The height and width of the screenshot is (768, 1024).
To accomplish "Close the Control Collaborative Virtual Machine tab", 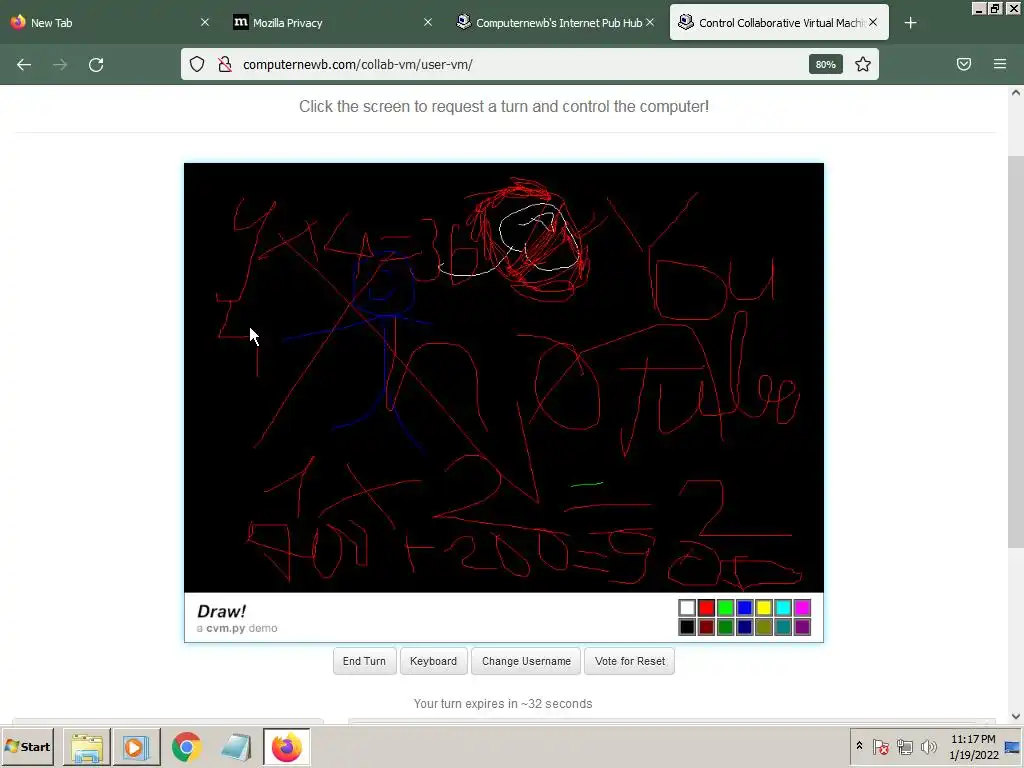I will click(x=873, y=23).
